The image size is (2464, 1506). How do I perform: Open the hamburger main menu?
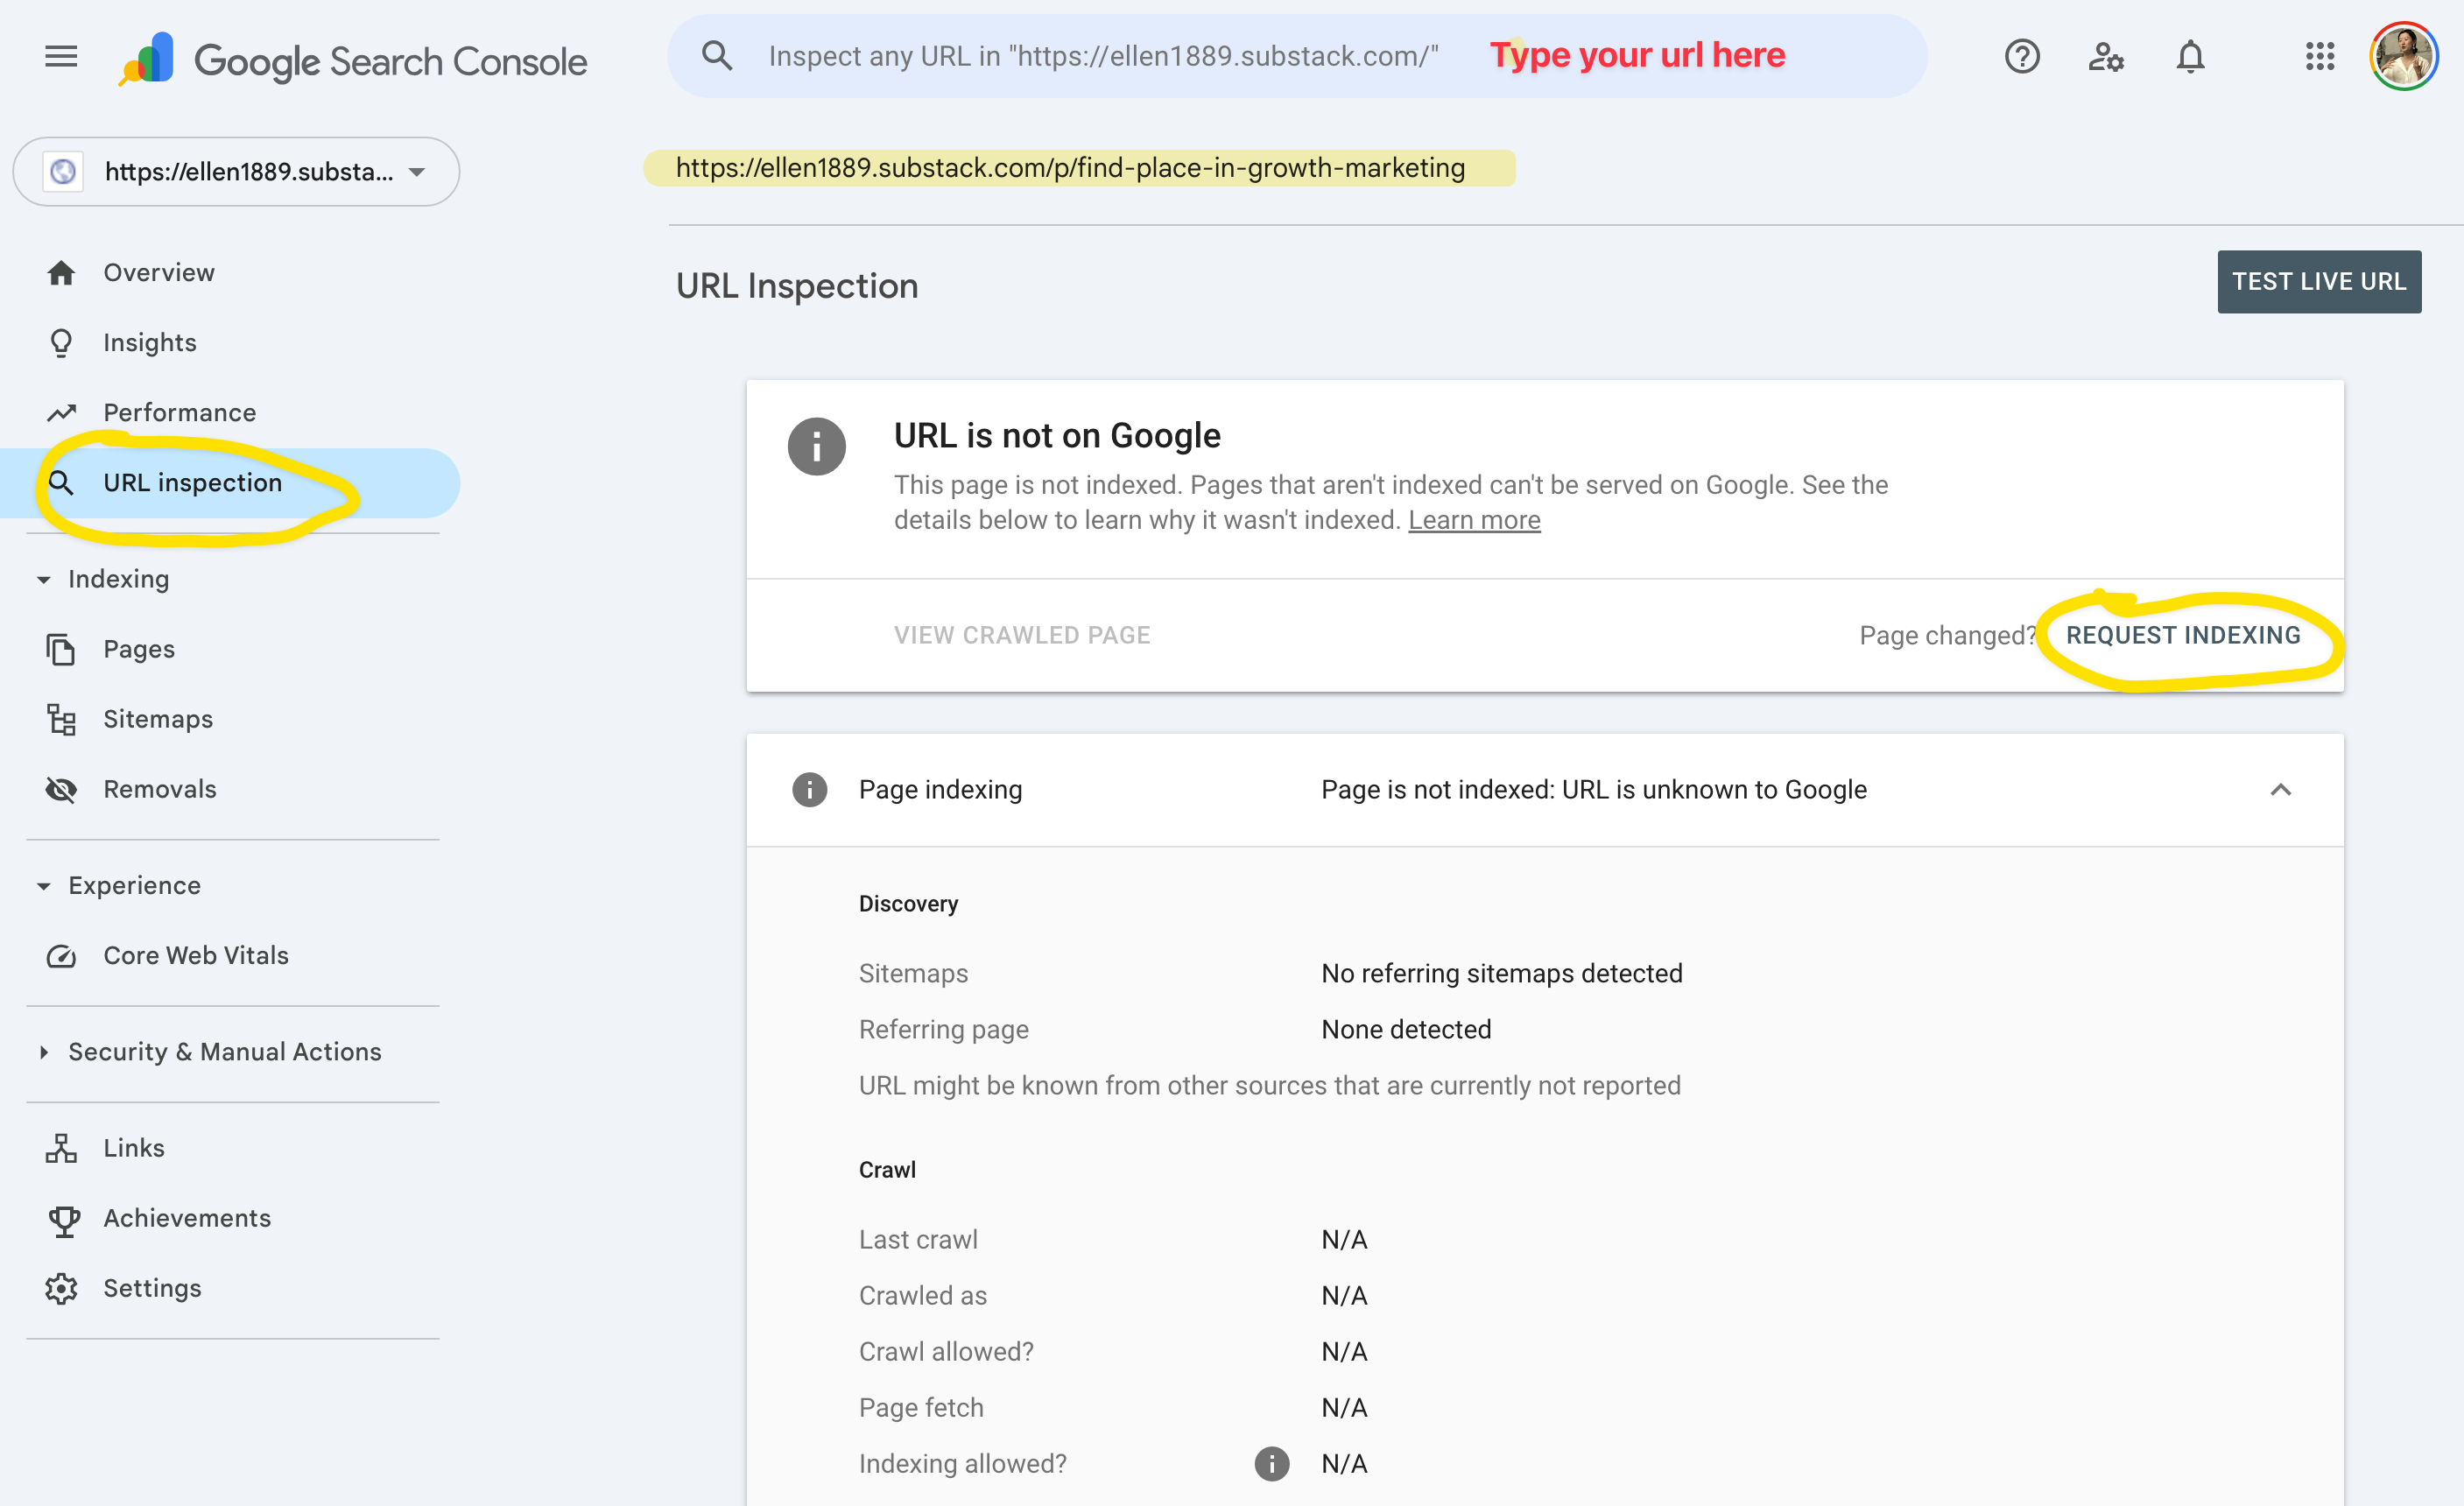pos(61,57)
